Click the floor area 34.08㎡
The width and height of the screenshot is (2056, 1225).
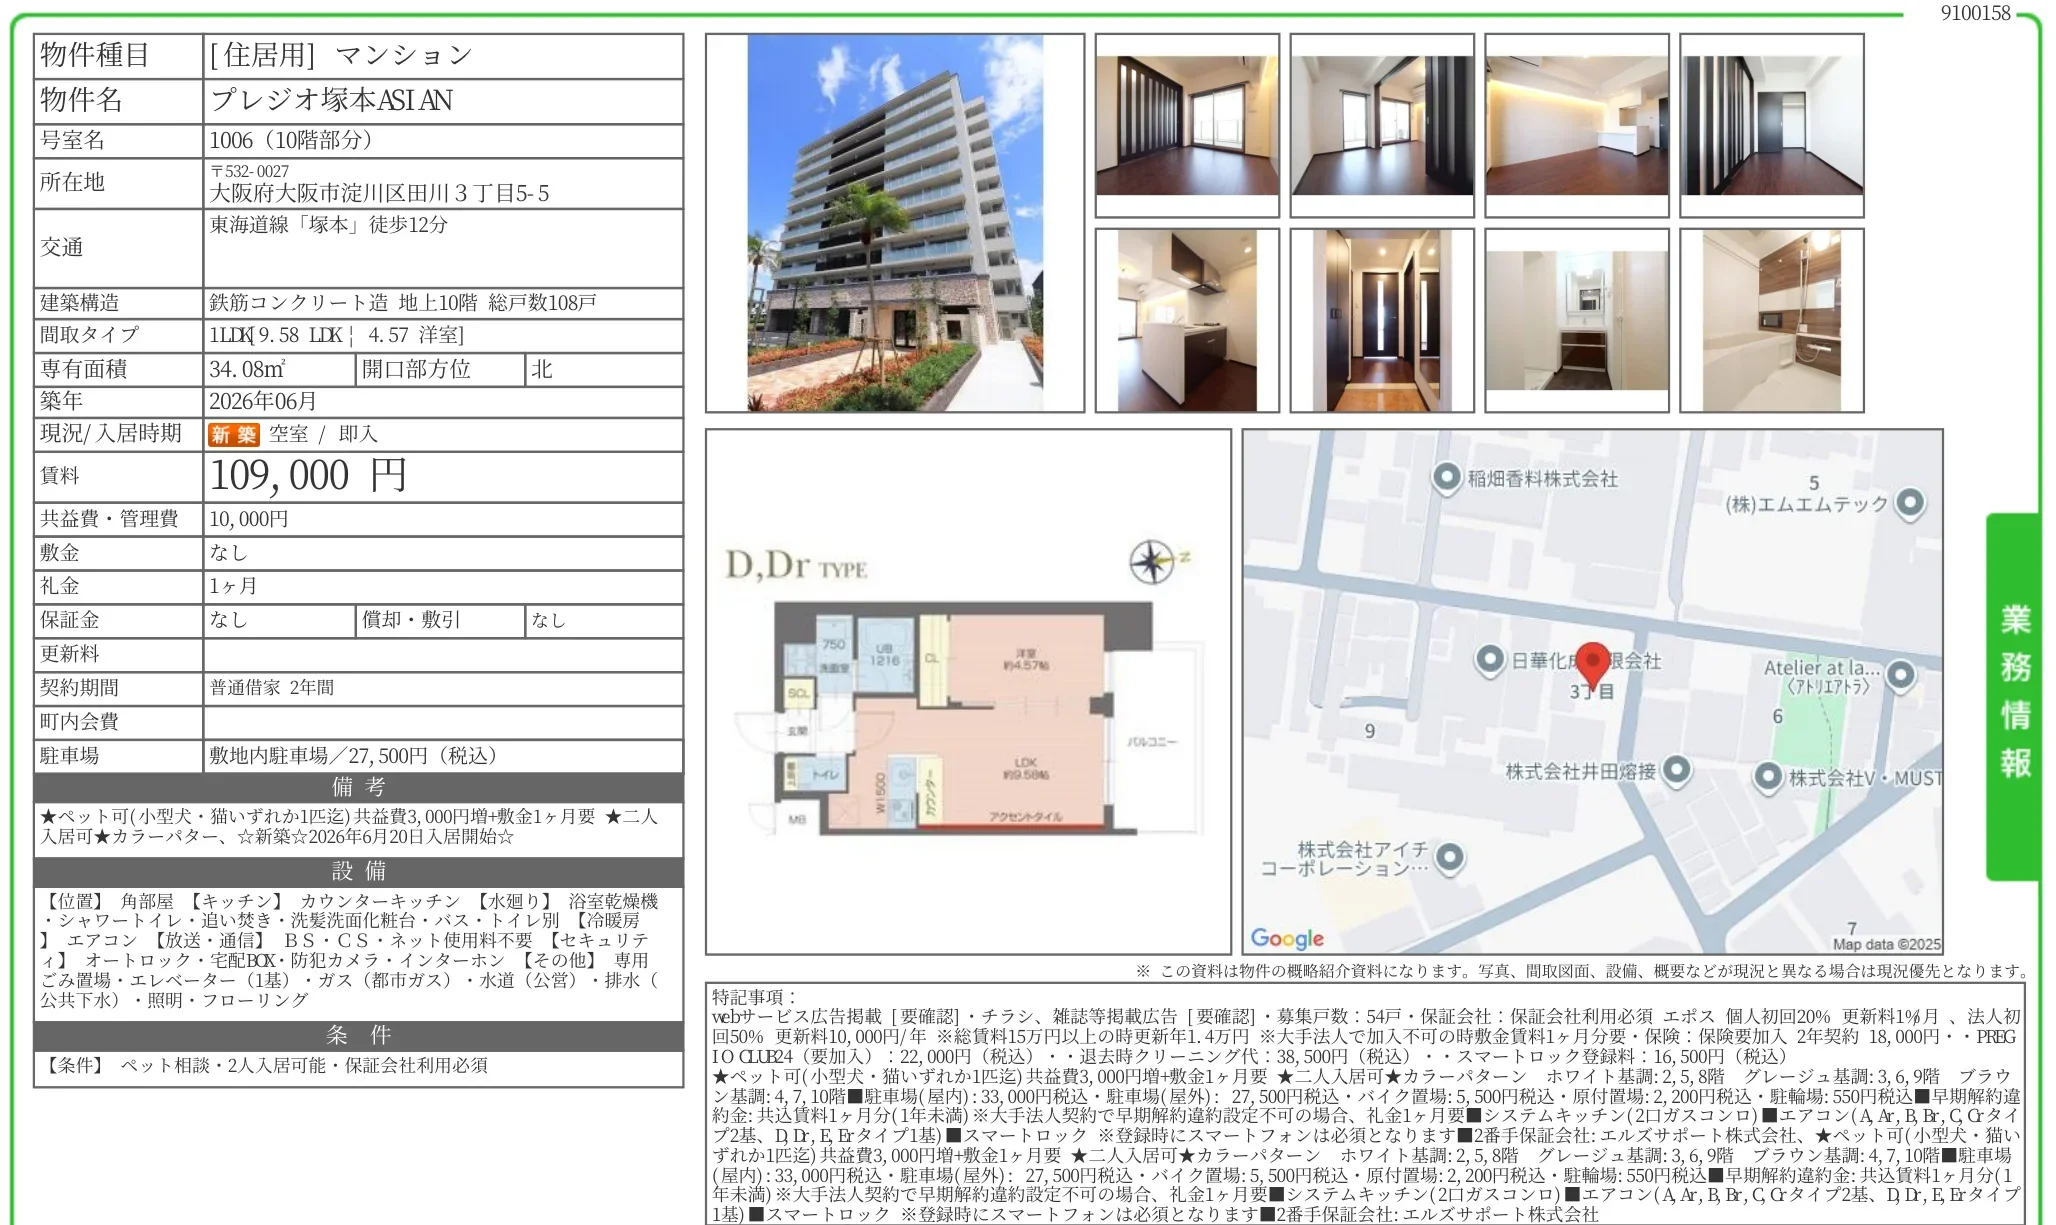coord(247,369)
